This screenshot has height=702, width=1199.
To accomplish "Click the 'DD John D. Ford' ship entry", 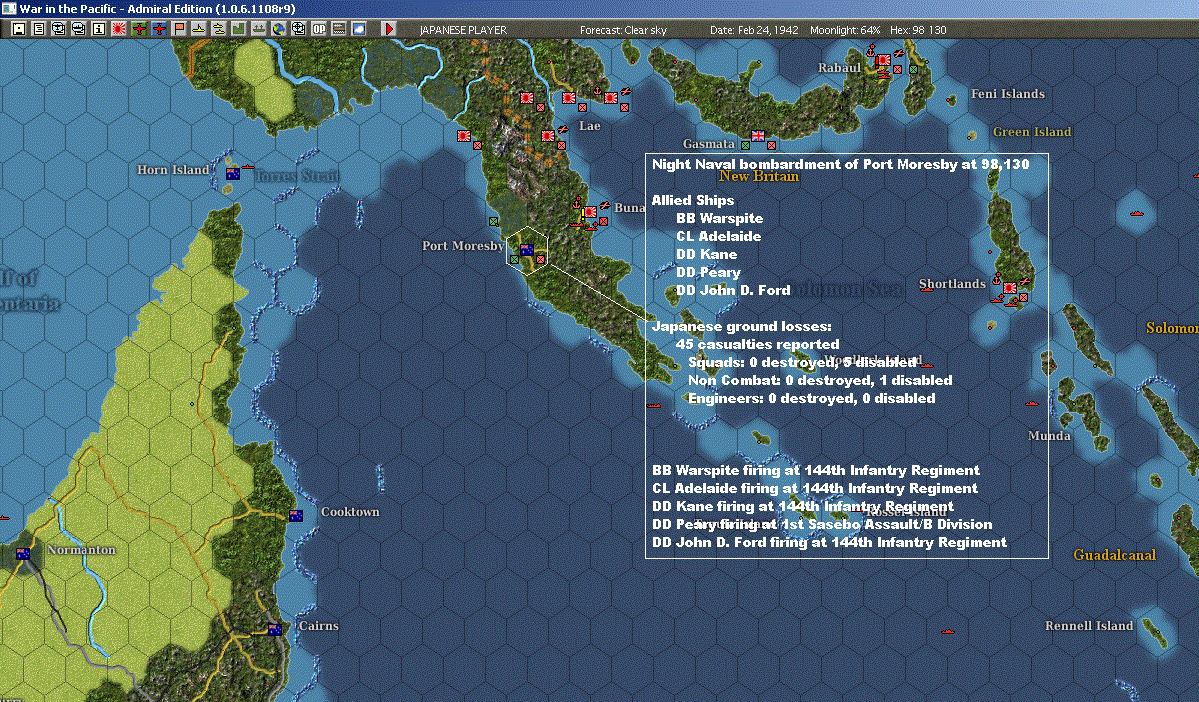I will click(x=733, y=290).
